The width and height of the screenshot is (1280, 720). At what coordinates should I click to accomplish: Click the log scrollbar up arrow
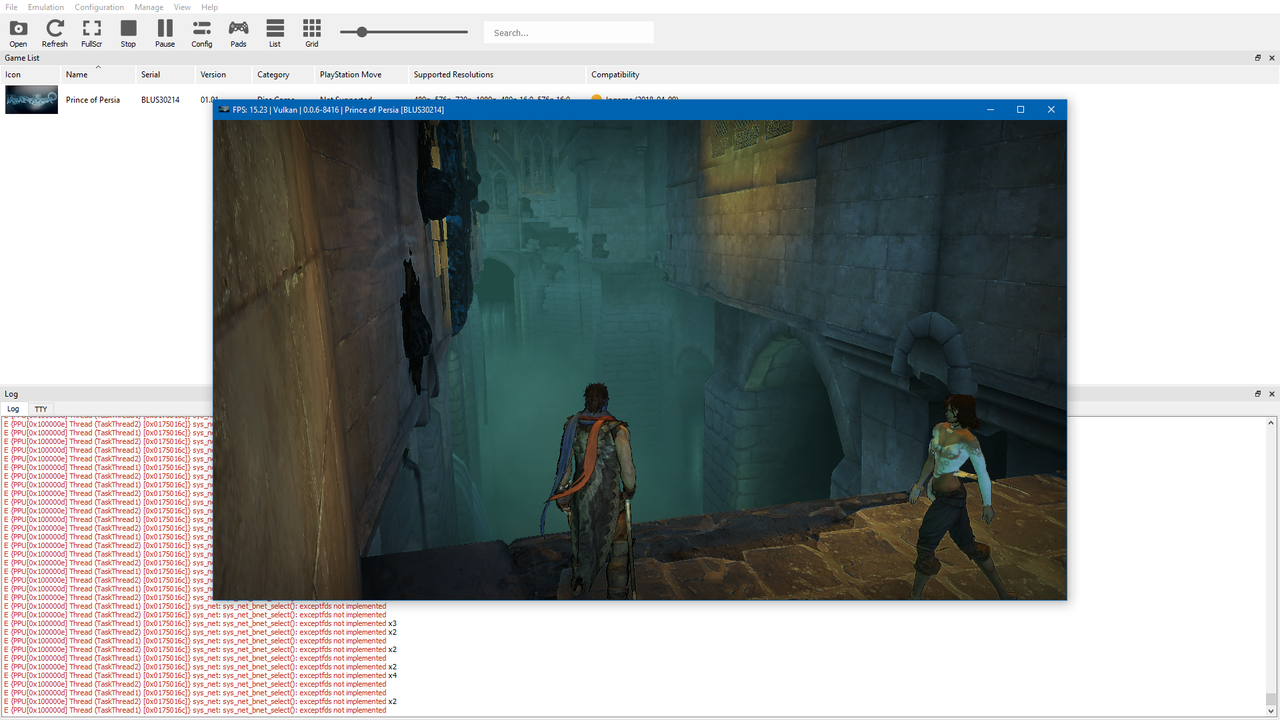1272,423
